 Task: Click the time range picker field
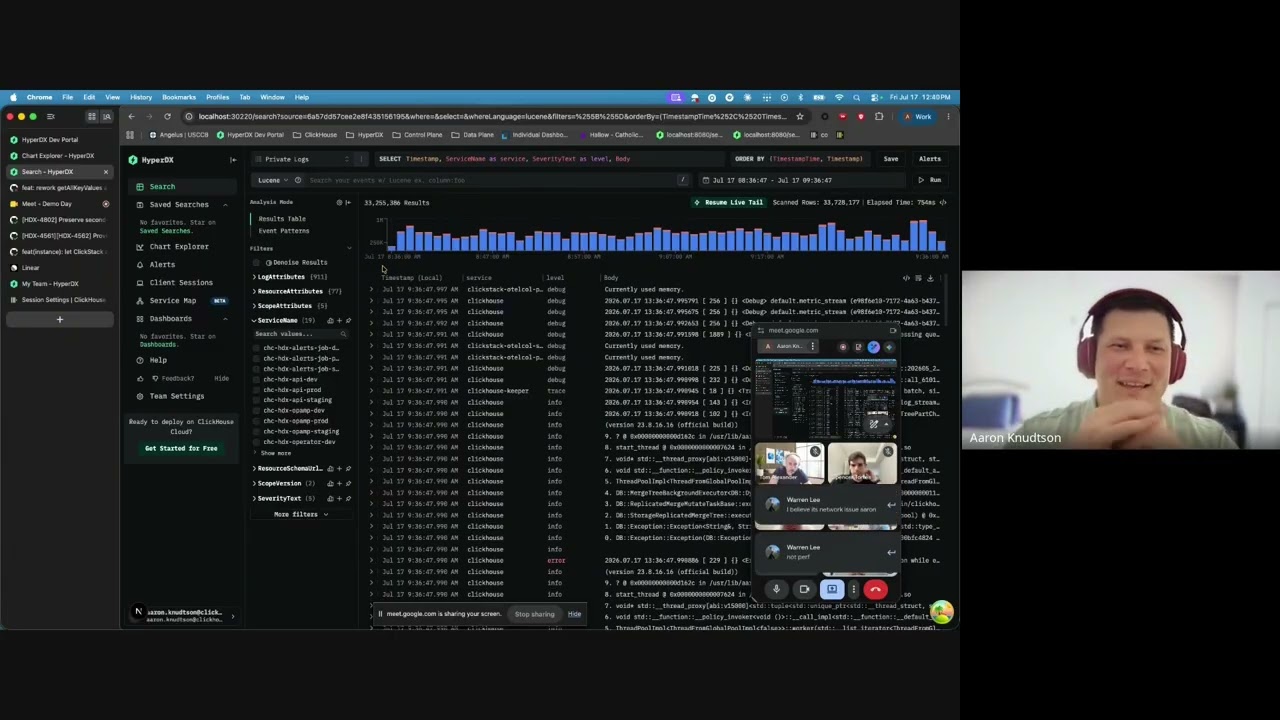click(x=800, y=180)
